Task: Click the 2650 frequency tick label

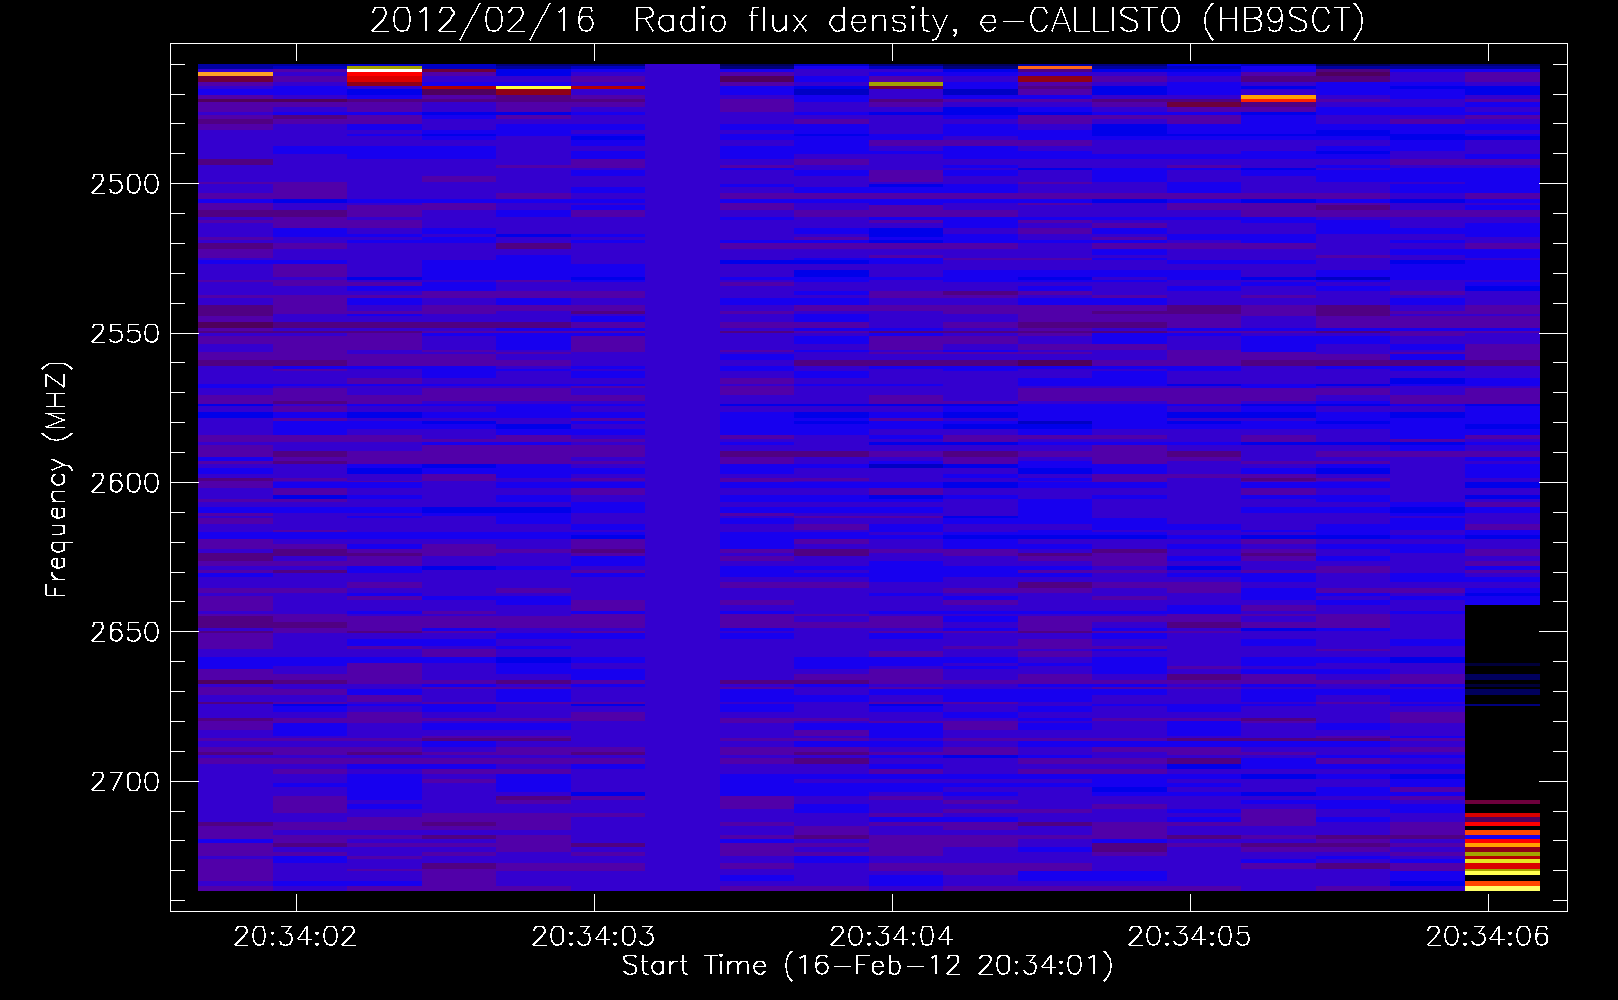Action: [x=125, y=632]
